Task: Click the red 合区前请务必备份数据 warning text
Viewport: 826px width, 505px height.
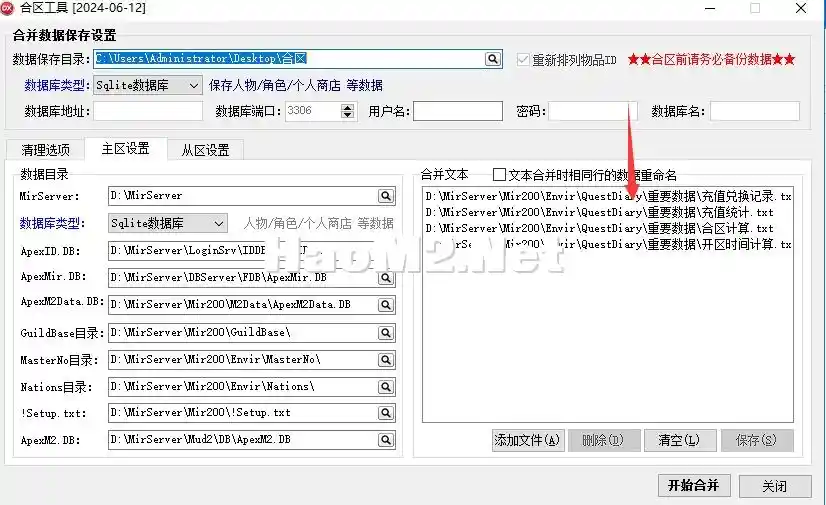Action: [x=711, y=60]
